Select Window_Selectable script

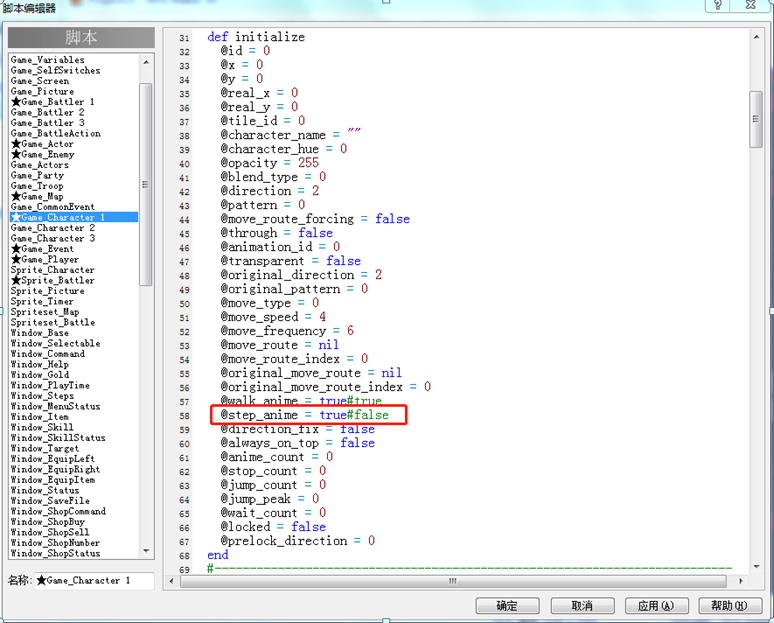click(55, 344)
